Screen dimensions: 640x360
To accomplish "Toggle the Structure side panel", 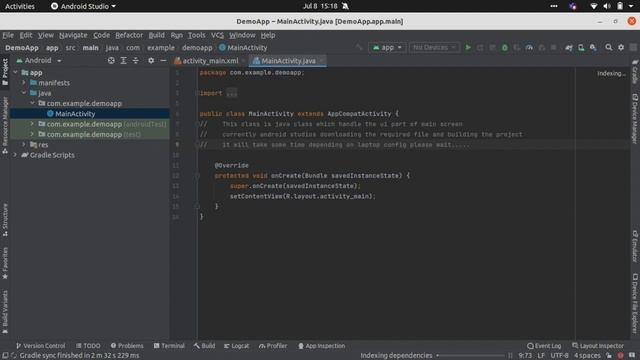I will click(x=5, y=220).
